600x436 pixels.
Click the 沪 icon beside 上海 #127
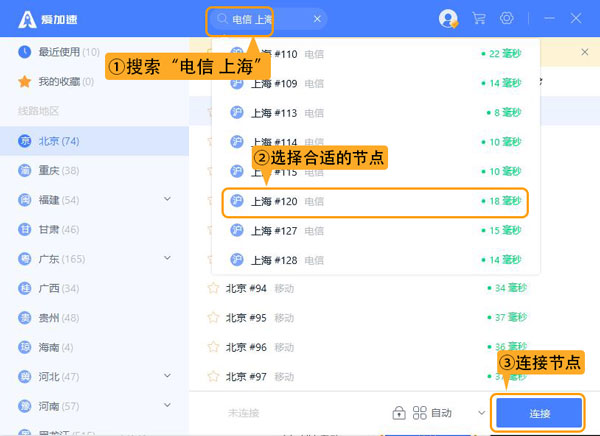pos(236,230)
